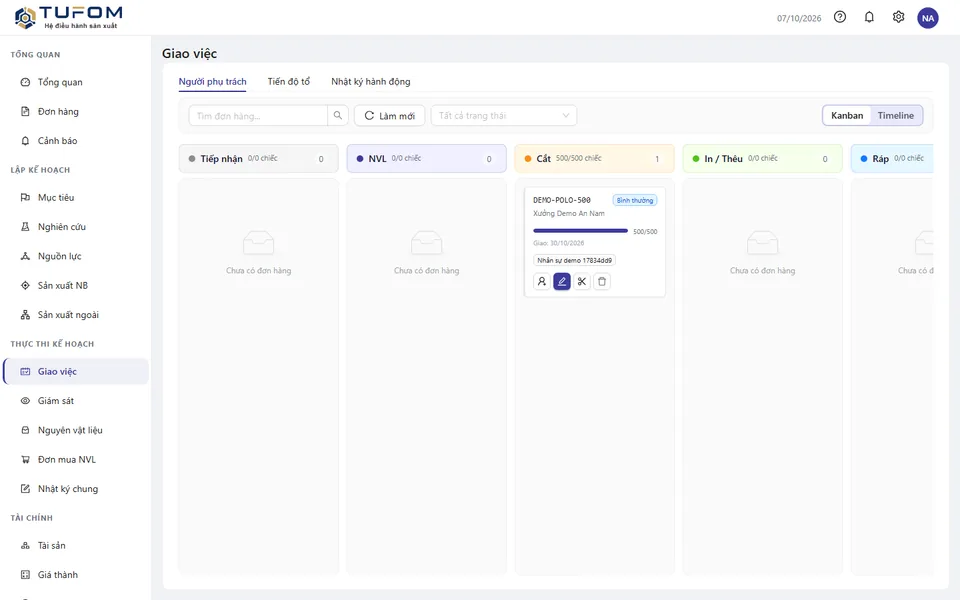The width and height of the screenshot is (960, 600).
Task: Open the NA user avatar menu
Action: click(928, 18)
